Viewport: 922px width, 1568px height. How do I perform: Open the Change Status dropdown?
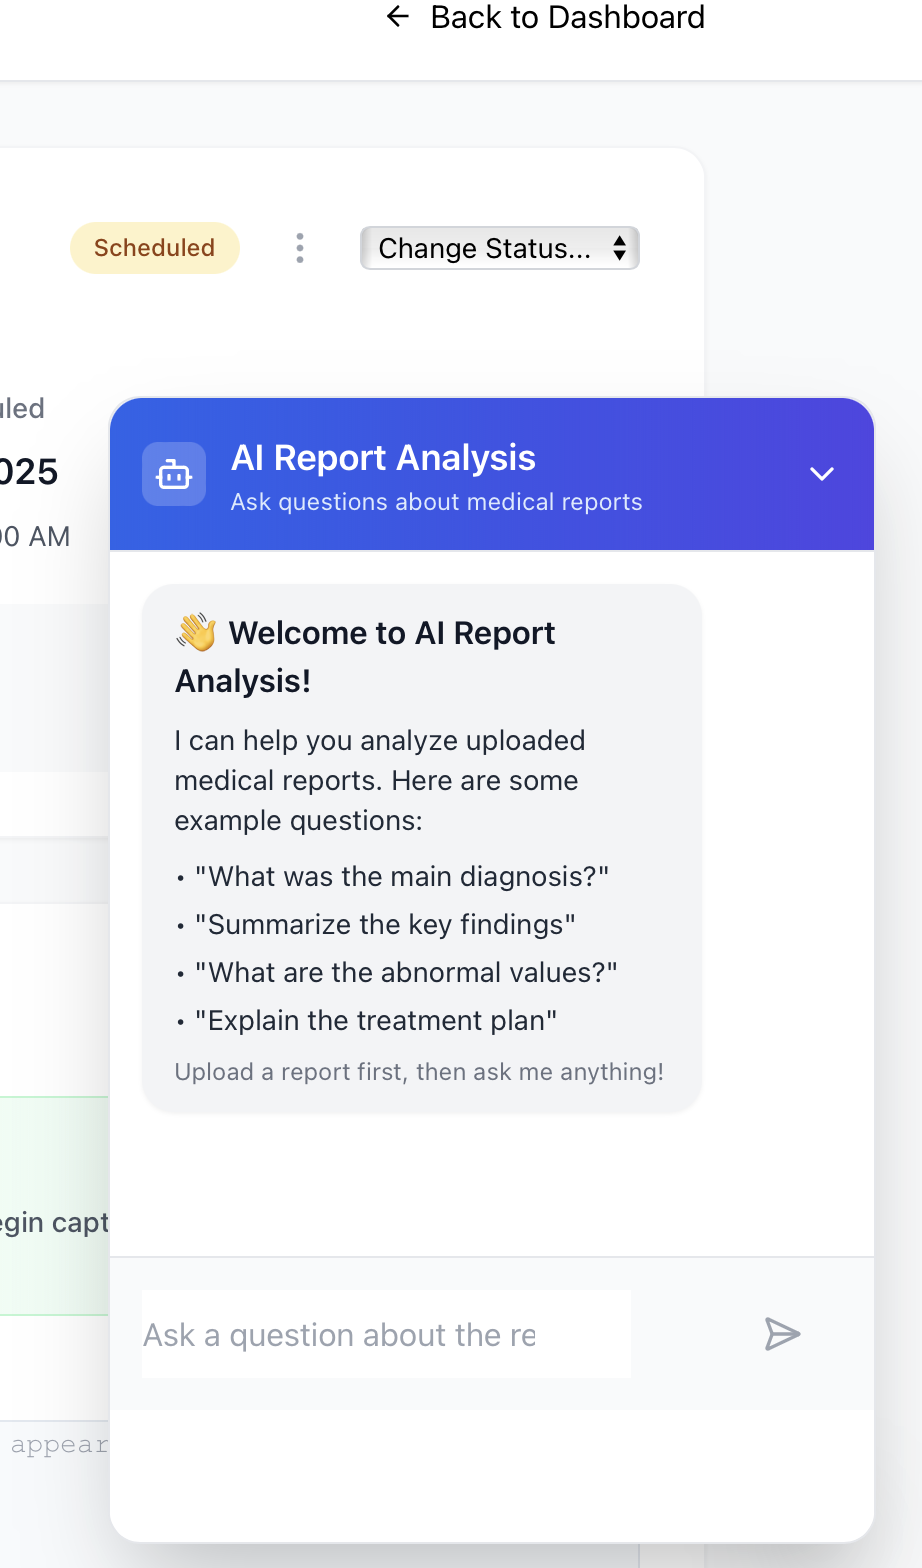498,248
